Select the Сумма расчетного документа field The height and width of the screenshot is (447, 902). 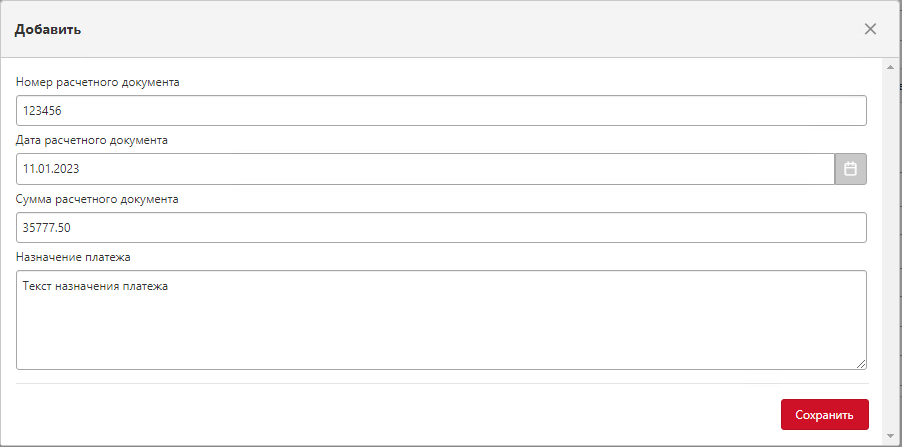441,228
